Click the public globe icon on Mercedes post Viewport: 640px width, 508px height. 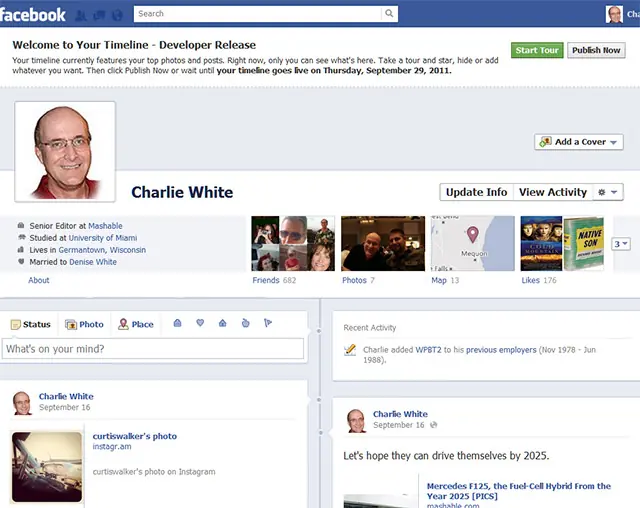(433, 425)
